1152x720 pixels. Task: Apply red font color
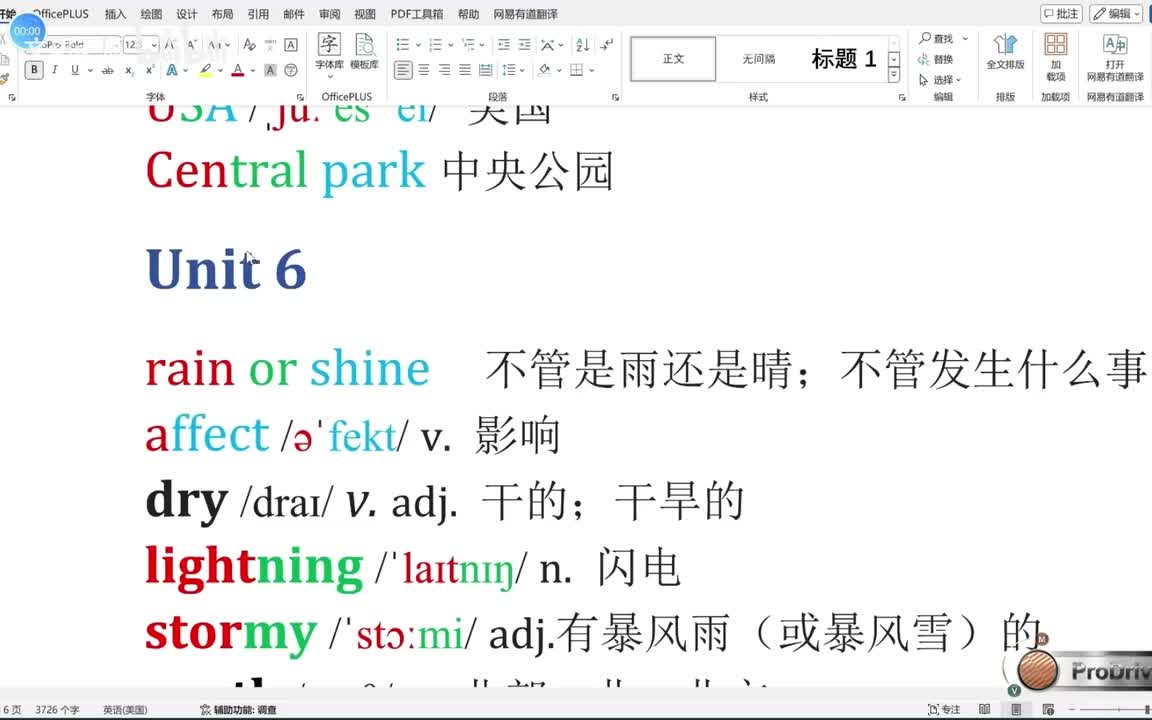coord(237,70)
